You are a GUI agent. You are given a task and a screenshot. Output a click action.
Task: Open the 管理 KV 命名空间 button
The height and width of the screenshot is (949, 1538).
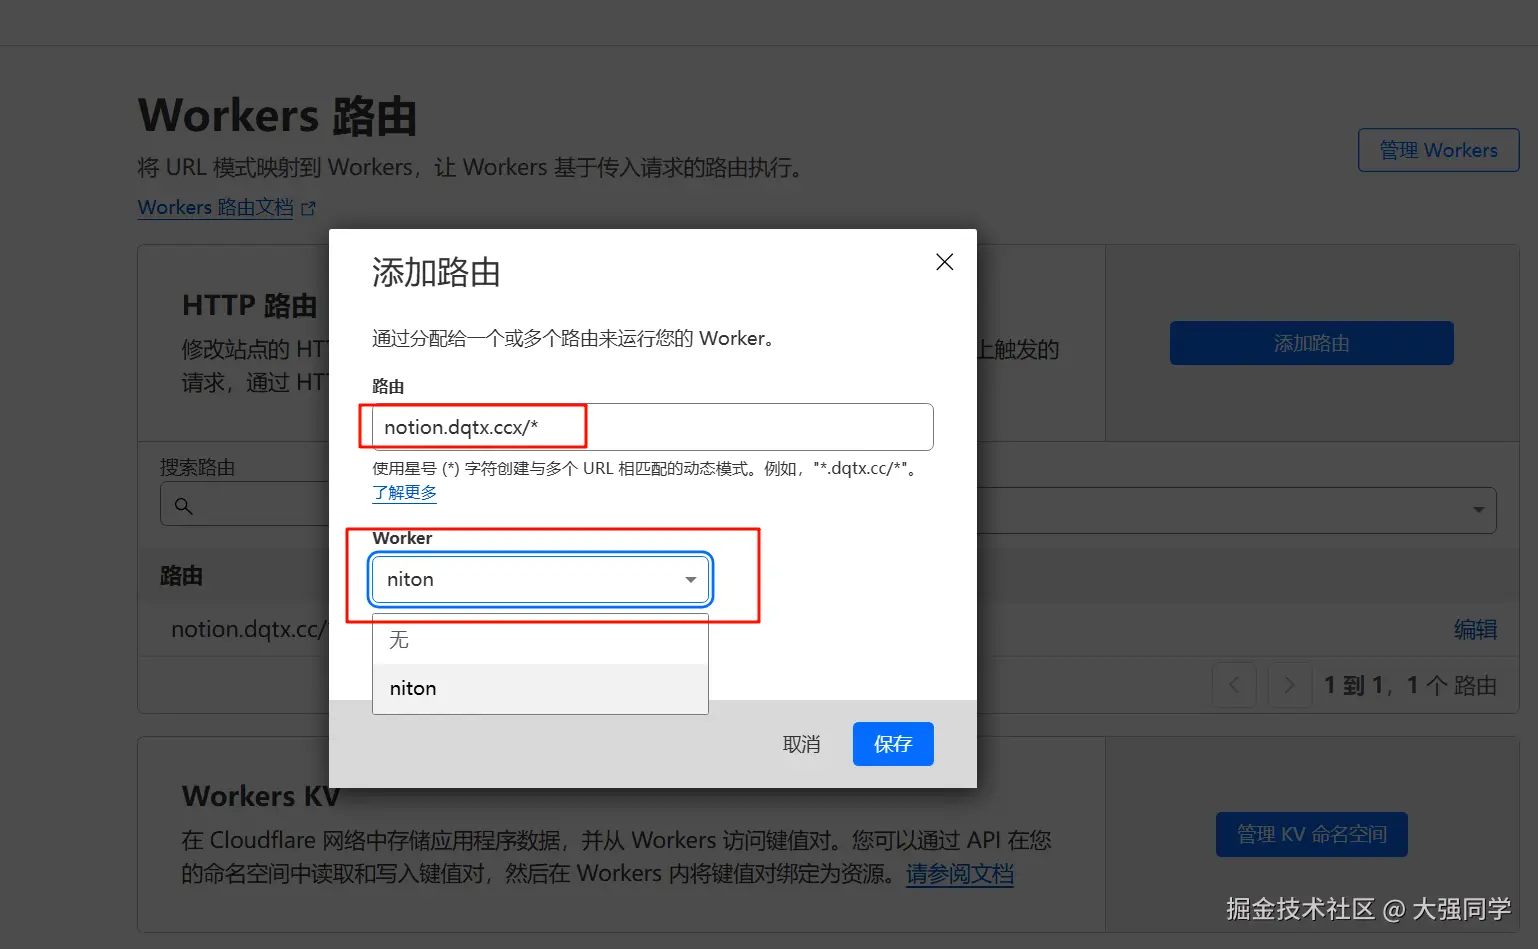pos(1311,834)
